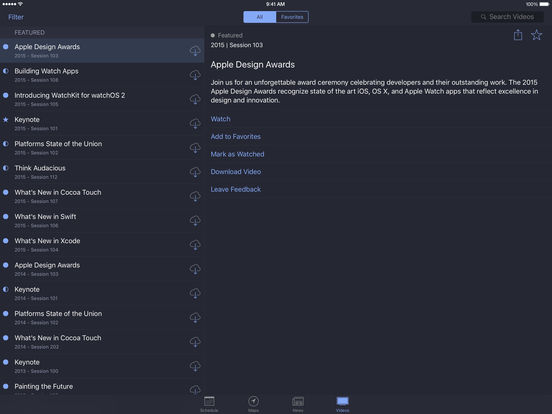
Task: Open What's New in Cocoa Touch 2015 row
Action: [102, 196]
